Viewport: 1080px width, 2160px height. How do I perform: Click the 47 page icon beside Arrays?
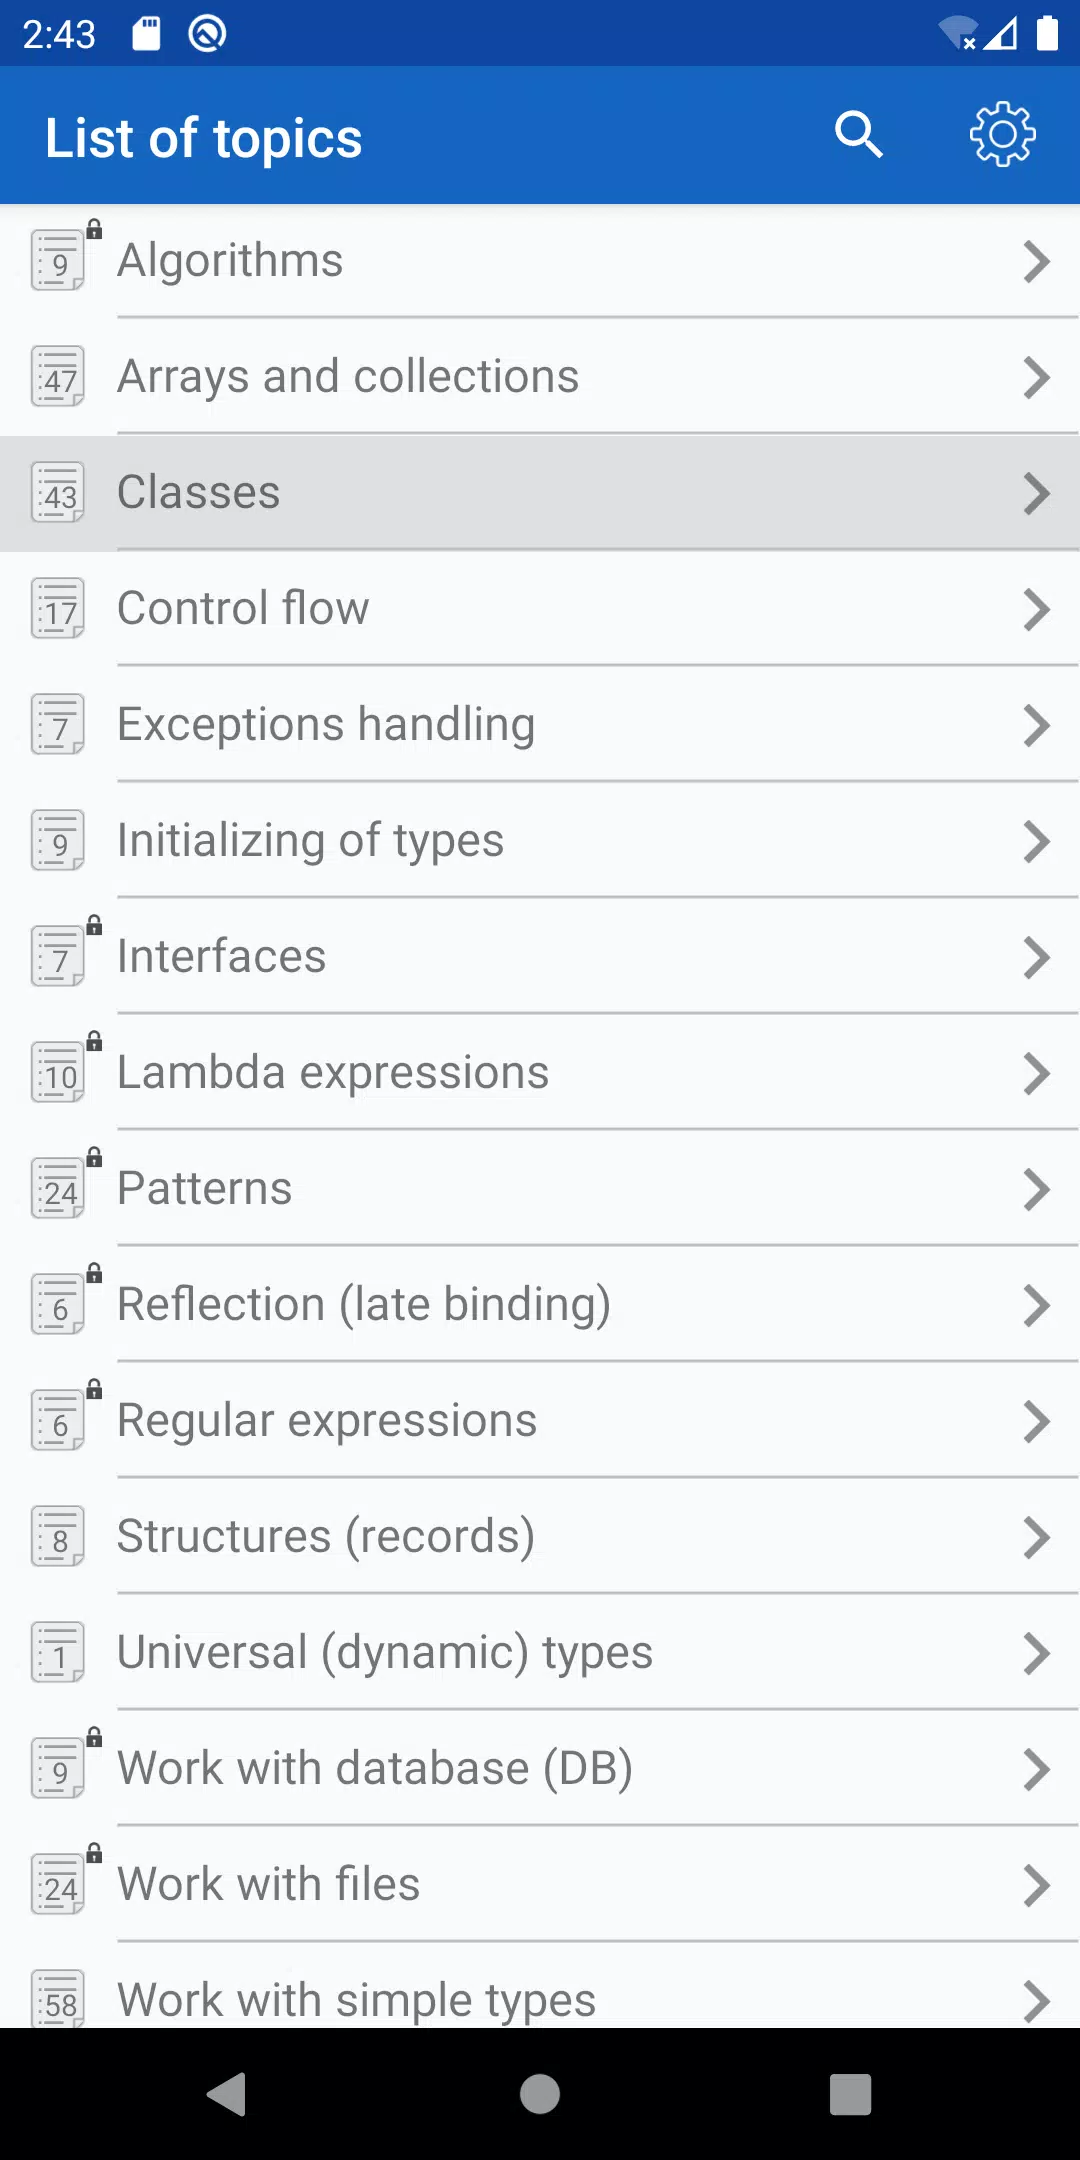(x=58, y=376)
